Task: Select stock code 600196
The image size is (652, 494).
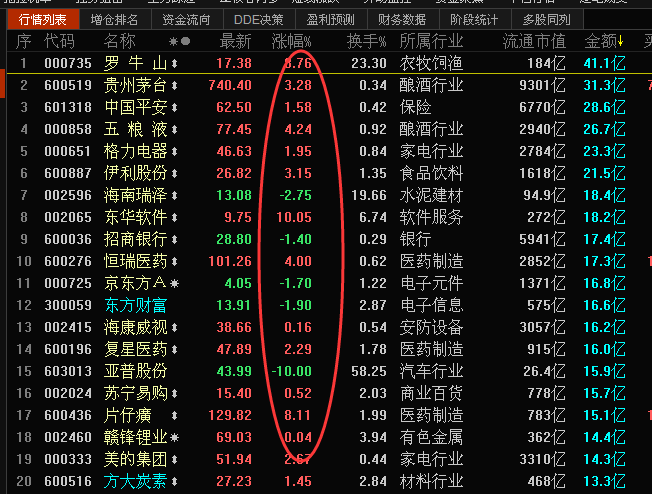Action: pyautogui.click(x=68, y=350)
